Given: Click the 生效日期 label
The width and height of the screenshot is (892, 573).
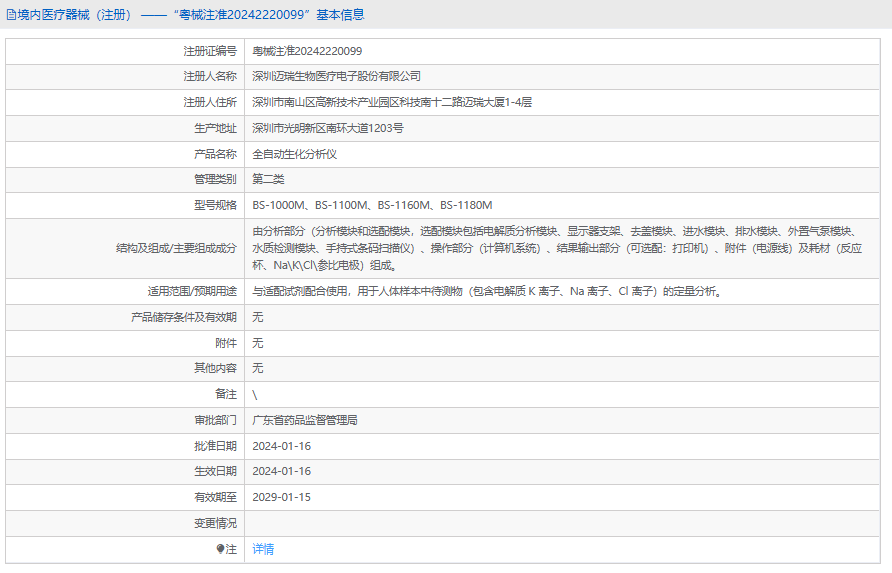Looking at the screenshot, I should click(215, 471).
